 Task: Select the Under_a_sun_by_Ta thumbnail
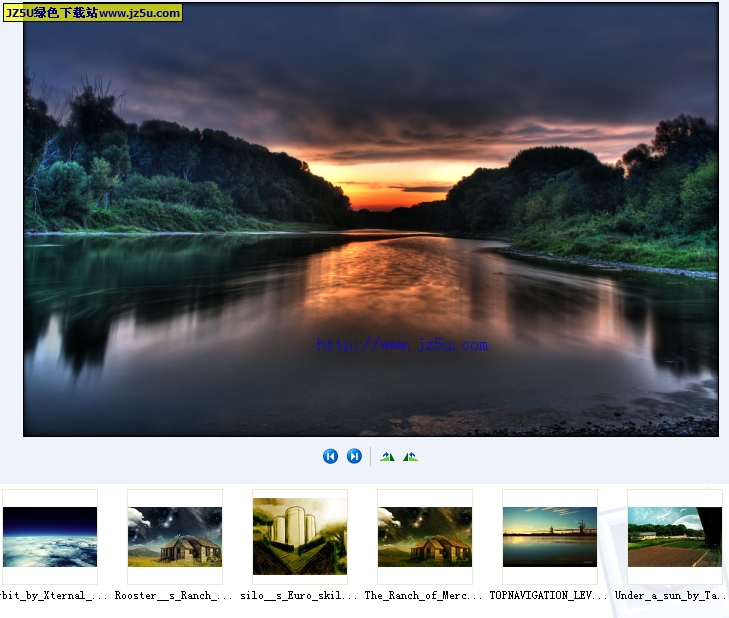click(x=675, y=537)
